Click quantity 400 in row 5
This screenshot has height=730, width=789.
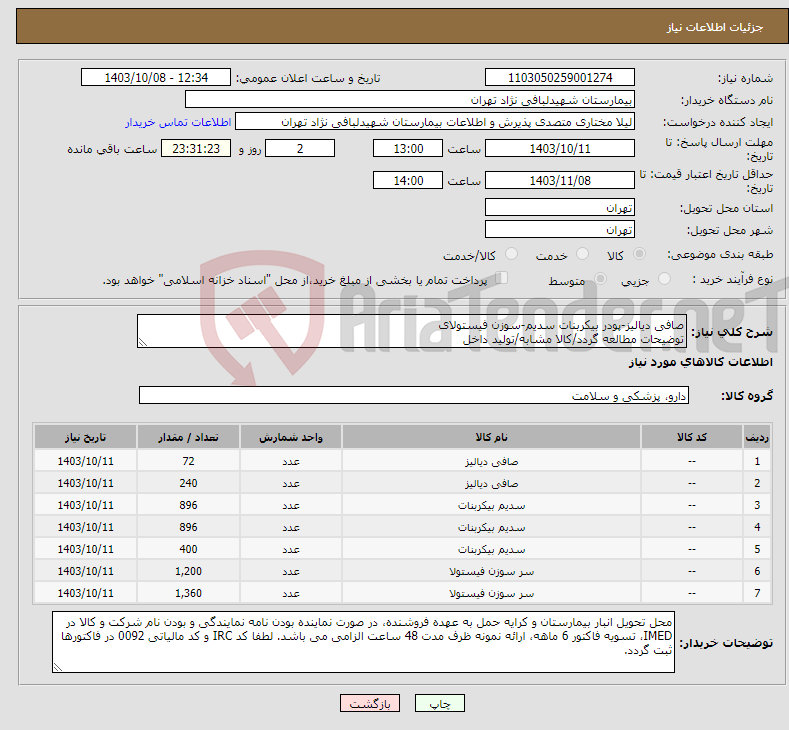click(188, 549)
